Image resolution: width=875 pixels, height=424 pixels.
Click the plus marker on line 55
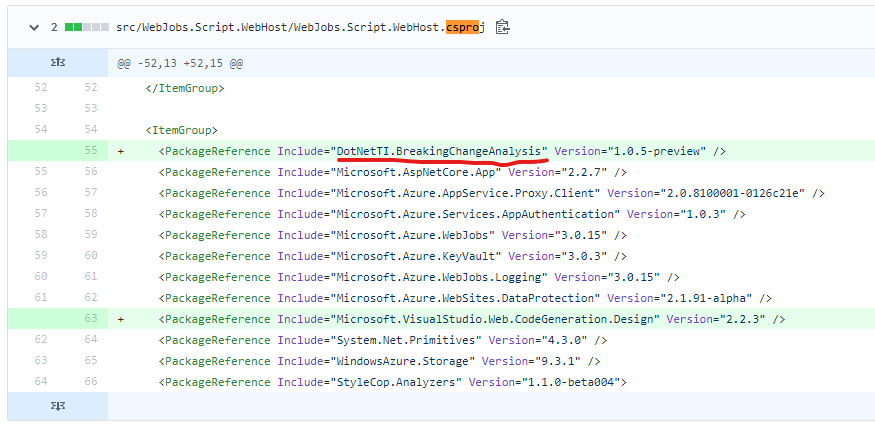click(x=121, y=151)
